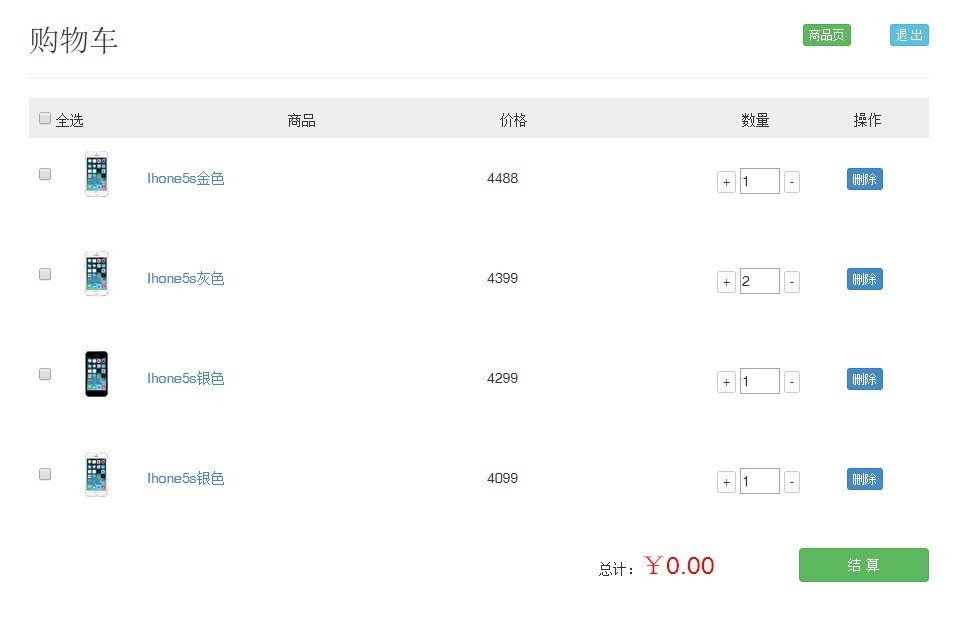The width and height of the screenshot is (973, 624).
Task: Open the black iPhone product thumbnail
Action: click(96, 374)
